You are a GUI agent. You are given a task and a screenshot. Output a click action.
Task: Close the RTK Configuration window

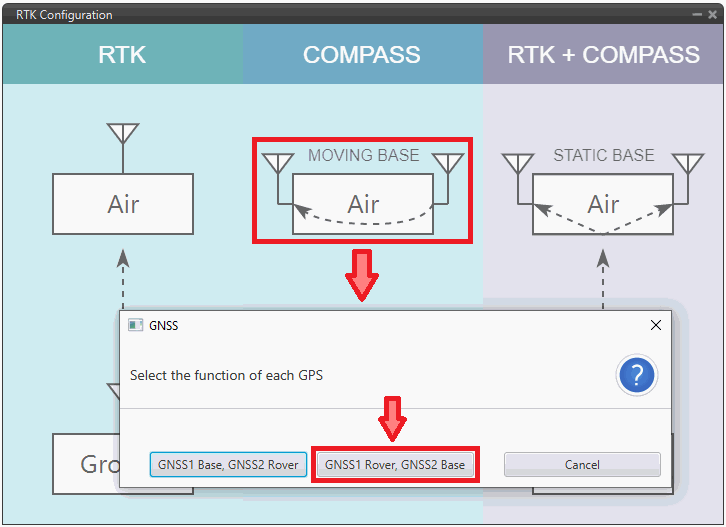713,15
